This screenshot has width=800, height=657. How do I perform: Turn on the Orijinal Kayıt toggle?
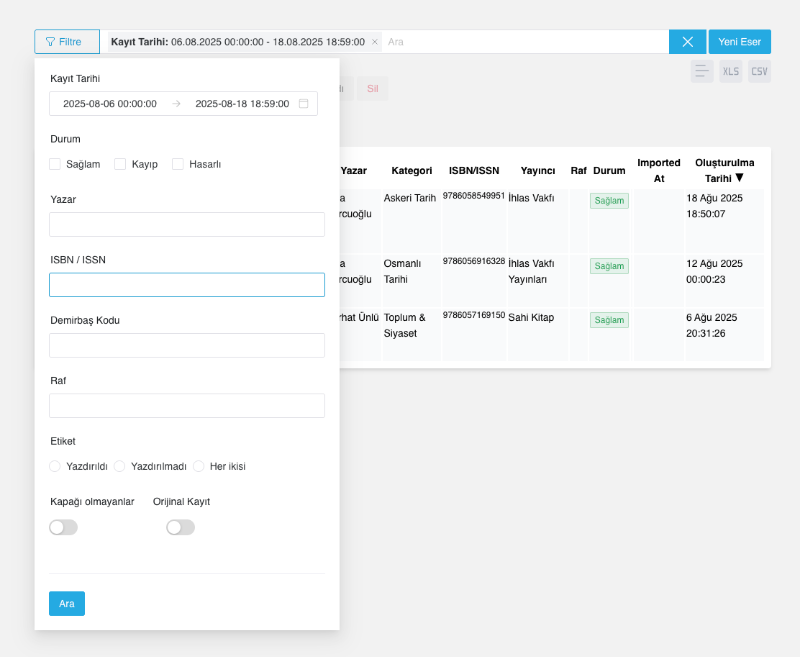click(x=180, y=527)
